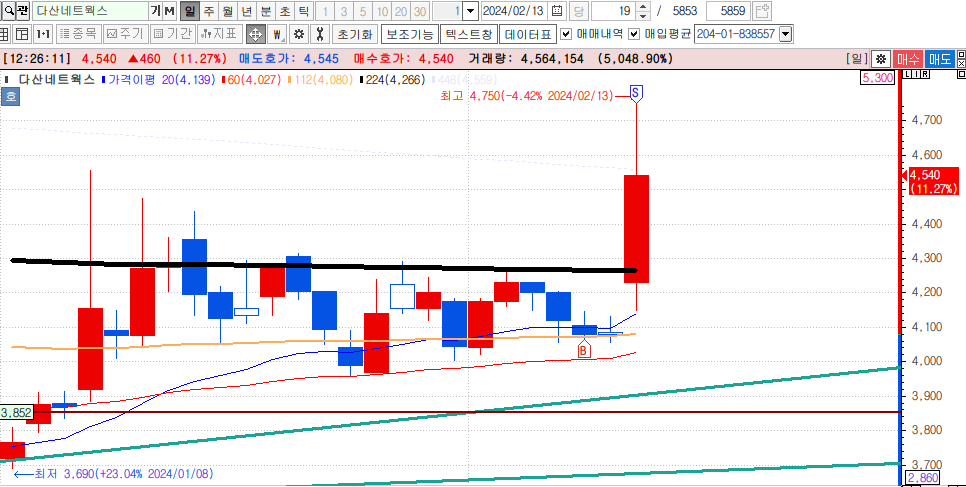
Task: Click the wrench tools icon
Action: click(319, 34)
